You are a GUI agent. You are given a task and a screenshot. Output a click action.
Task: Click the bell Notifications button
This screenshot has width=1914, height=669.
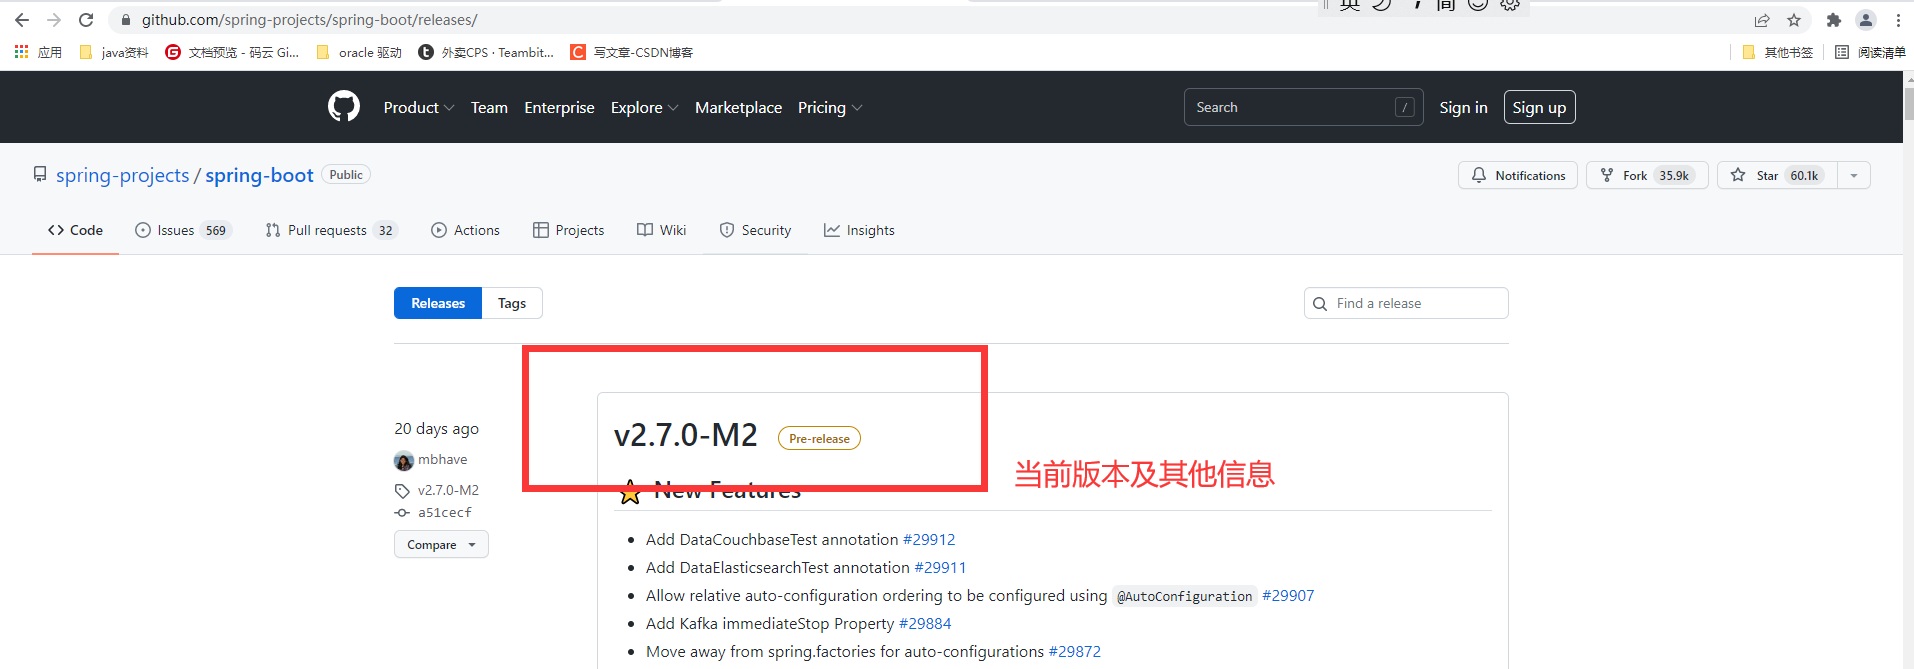1518,175
